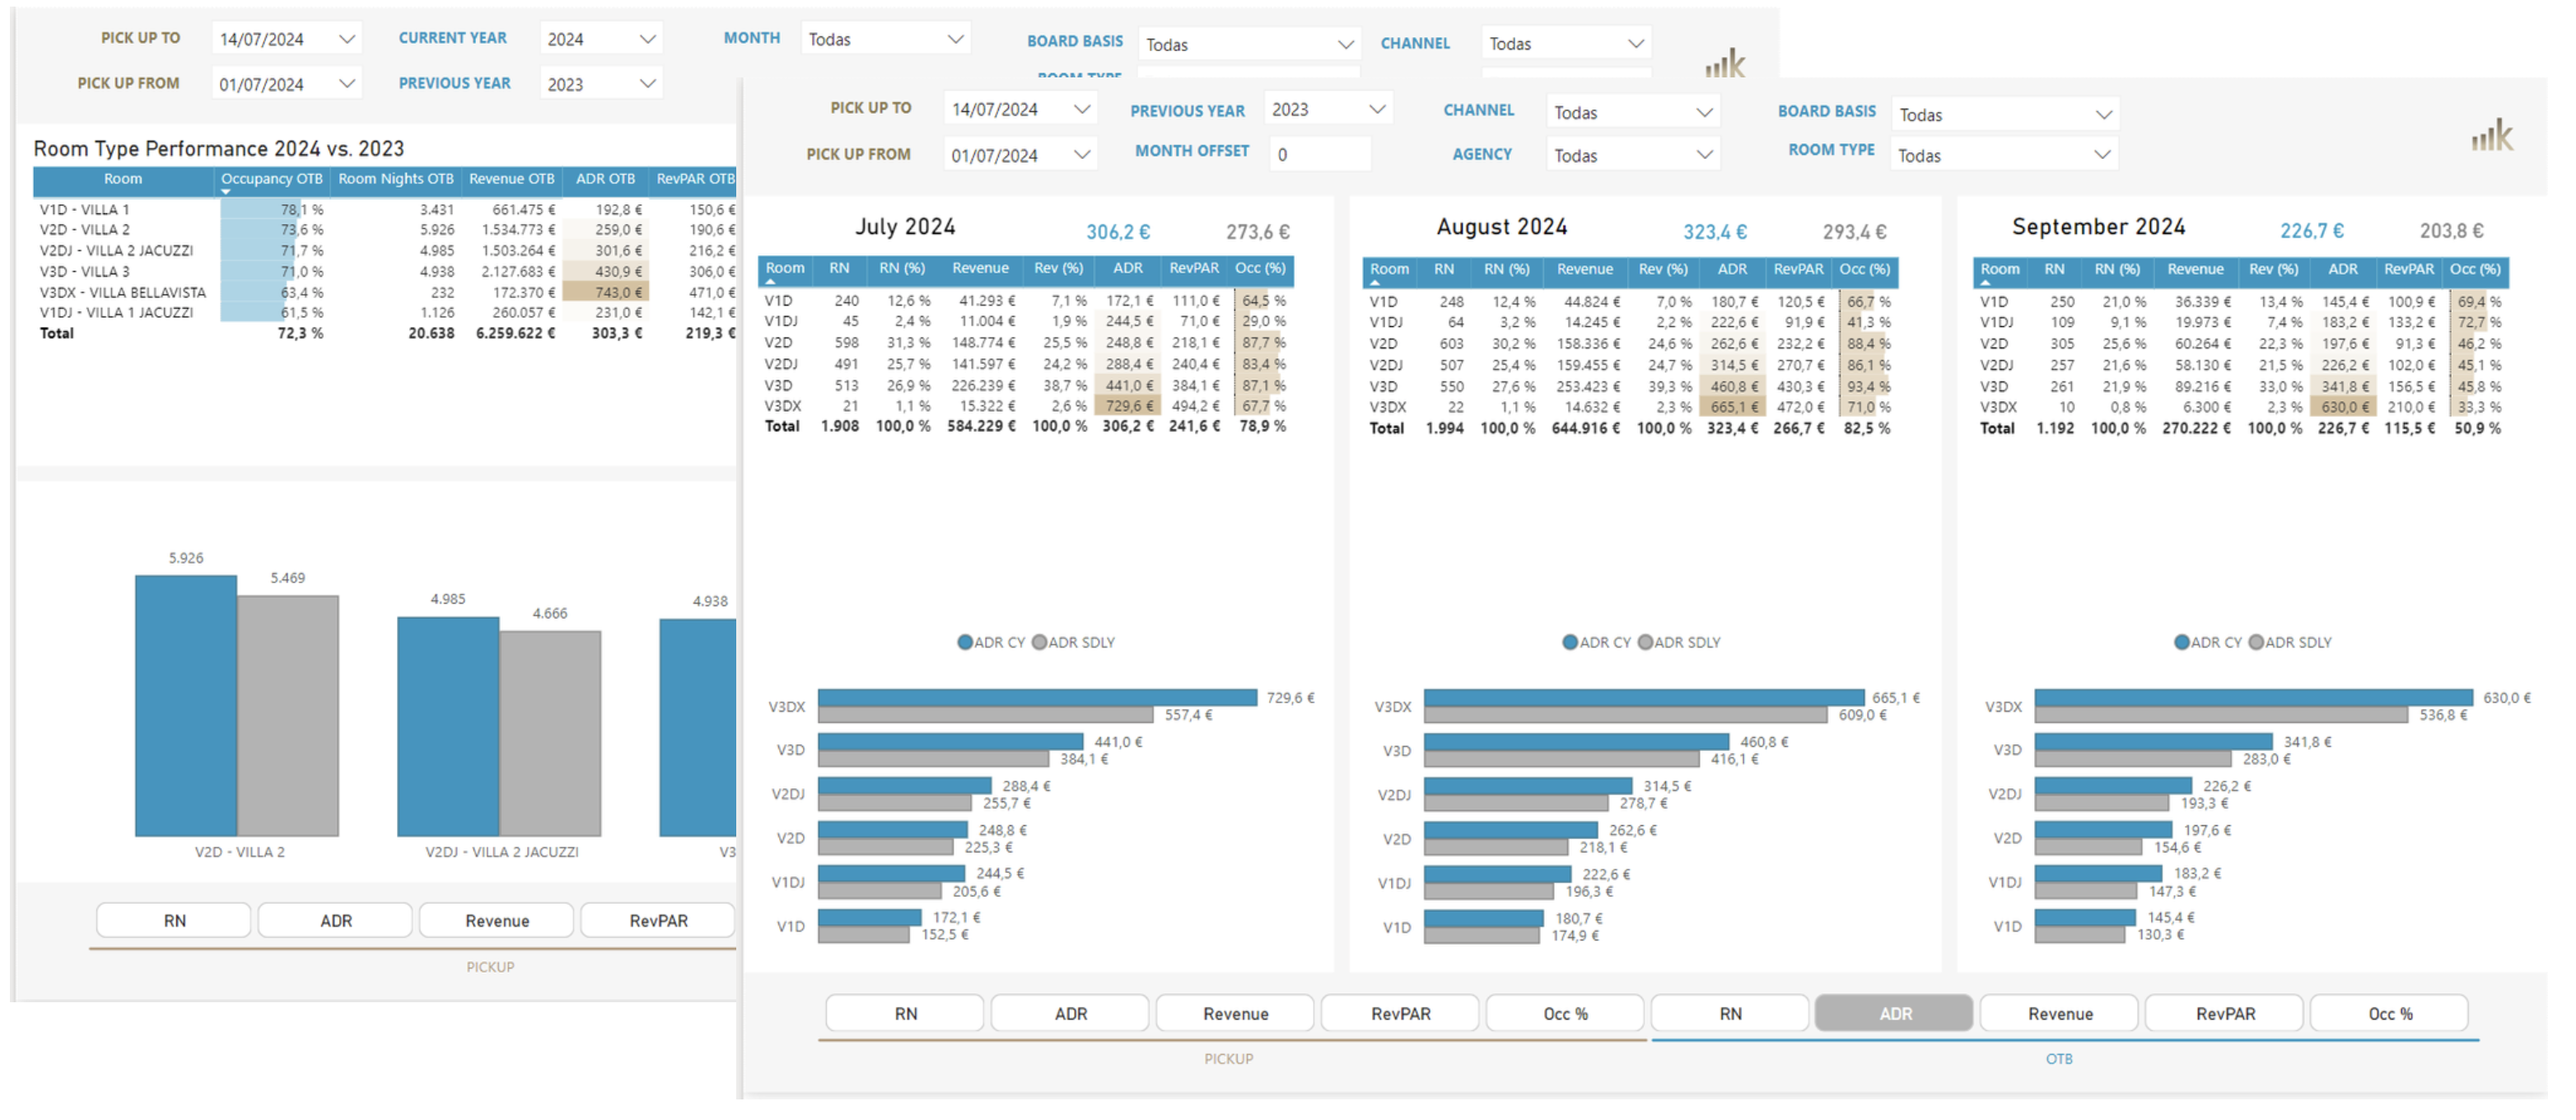Click the August 2024 value 323,4 € header
Viewport: 2576px width, 1120px height.
pos(1714,232)
